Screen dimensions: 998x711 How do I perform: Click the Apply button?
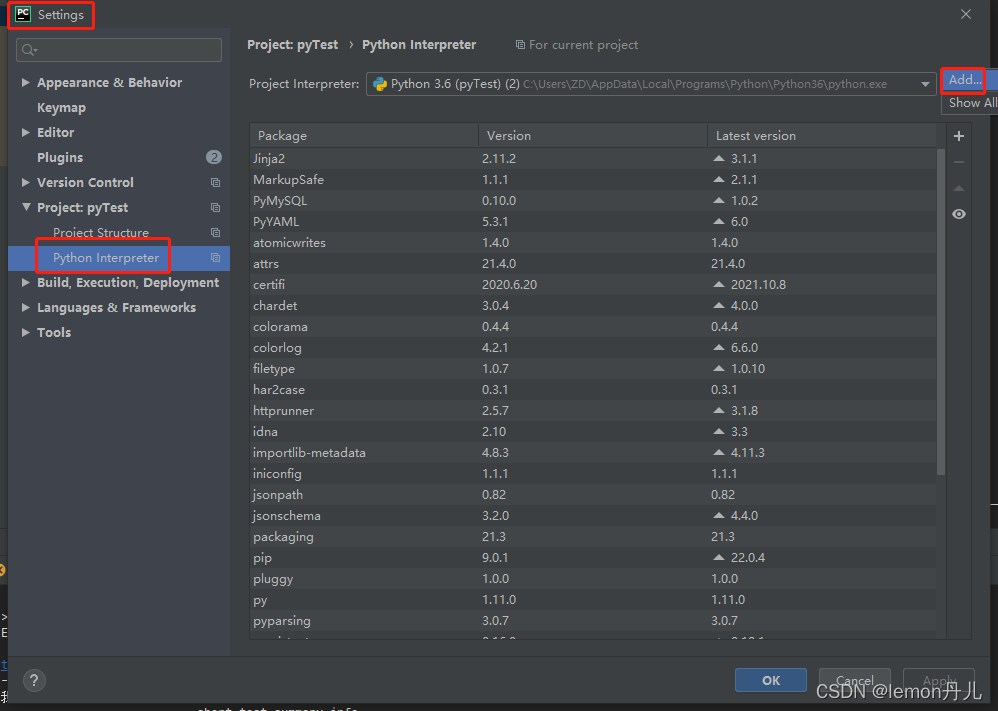939,680
